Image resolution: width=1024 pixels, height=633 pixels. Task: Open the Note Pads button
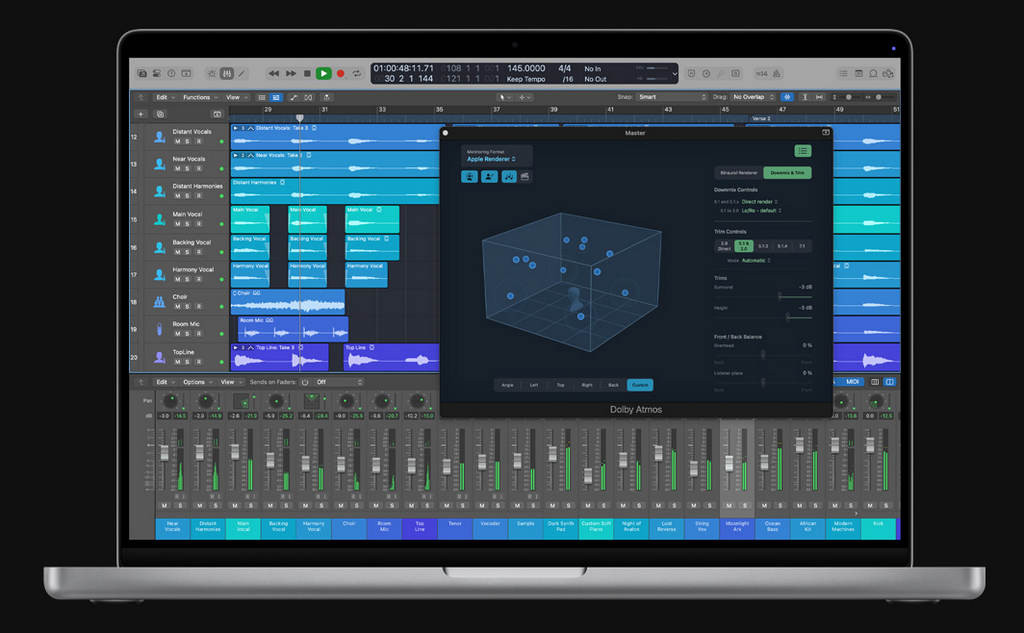[x=859, y=74]
